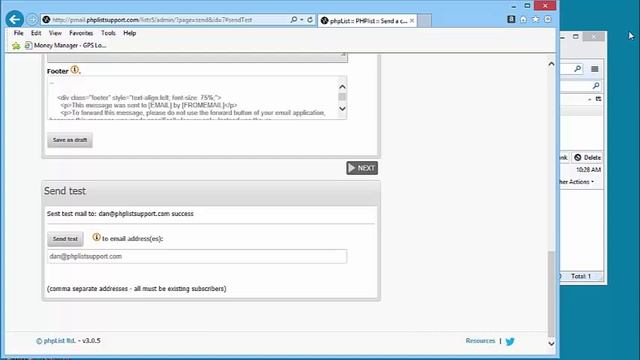Open the Tools menu
Screen dimensions: 640x360
tap(108, 33)
